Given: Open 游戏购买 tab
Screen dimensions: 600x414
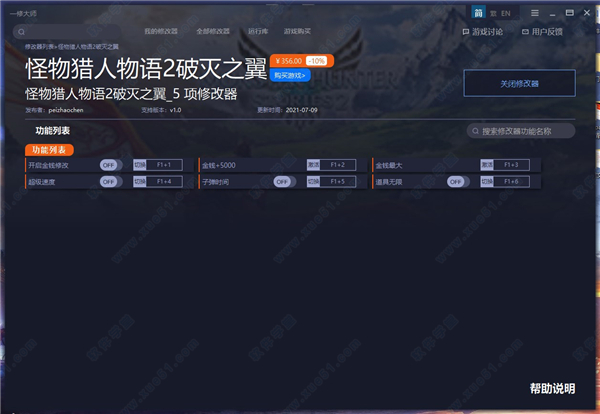Looking at the screenshot, I should 297,31.
